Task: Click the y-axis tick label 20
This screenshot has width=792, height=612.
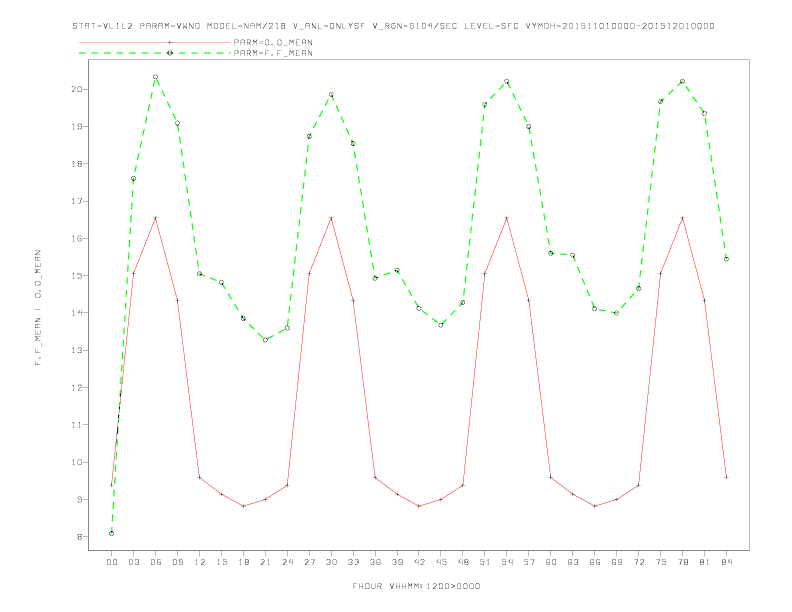Action: point(76,89)
